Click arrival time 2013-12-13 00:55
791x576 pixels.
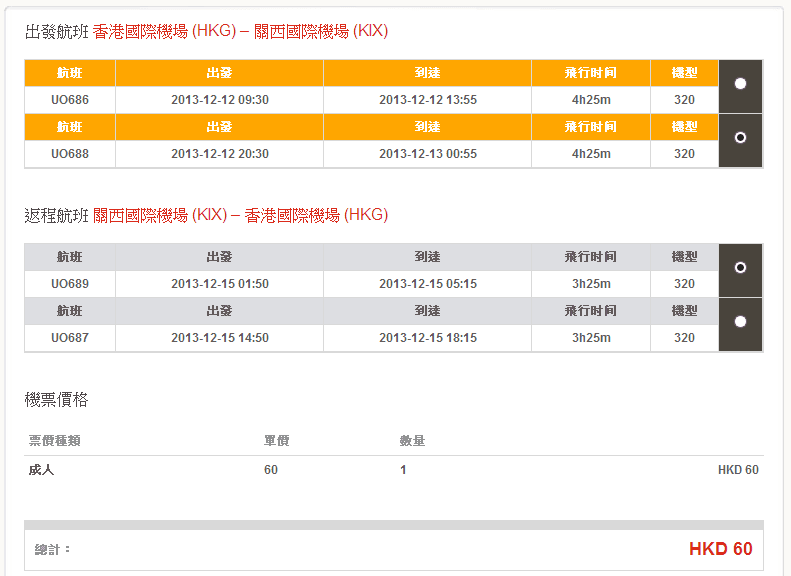pos(428,154)
